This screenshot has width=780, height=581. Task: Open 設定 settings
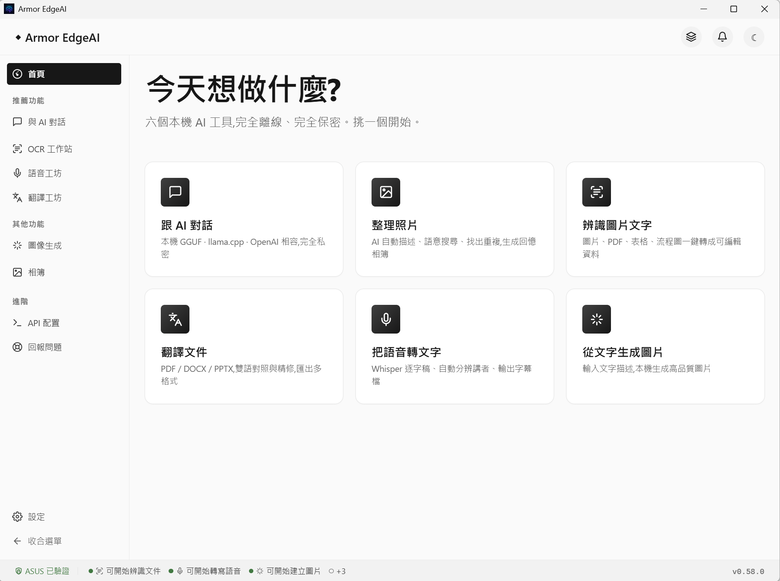[64, 517]
